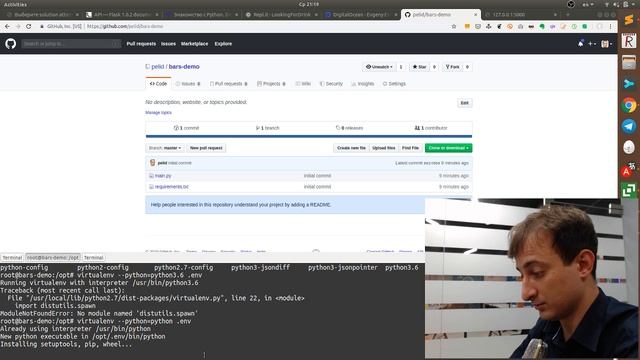640x360 pixels.
Task: Open the Files app from the dock
Action: (x=629, y=62)
